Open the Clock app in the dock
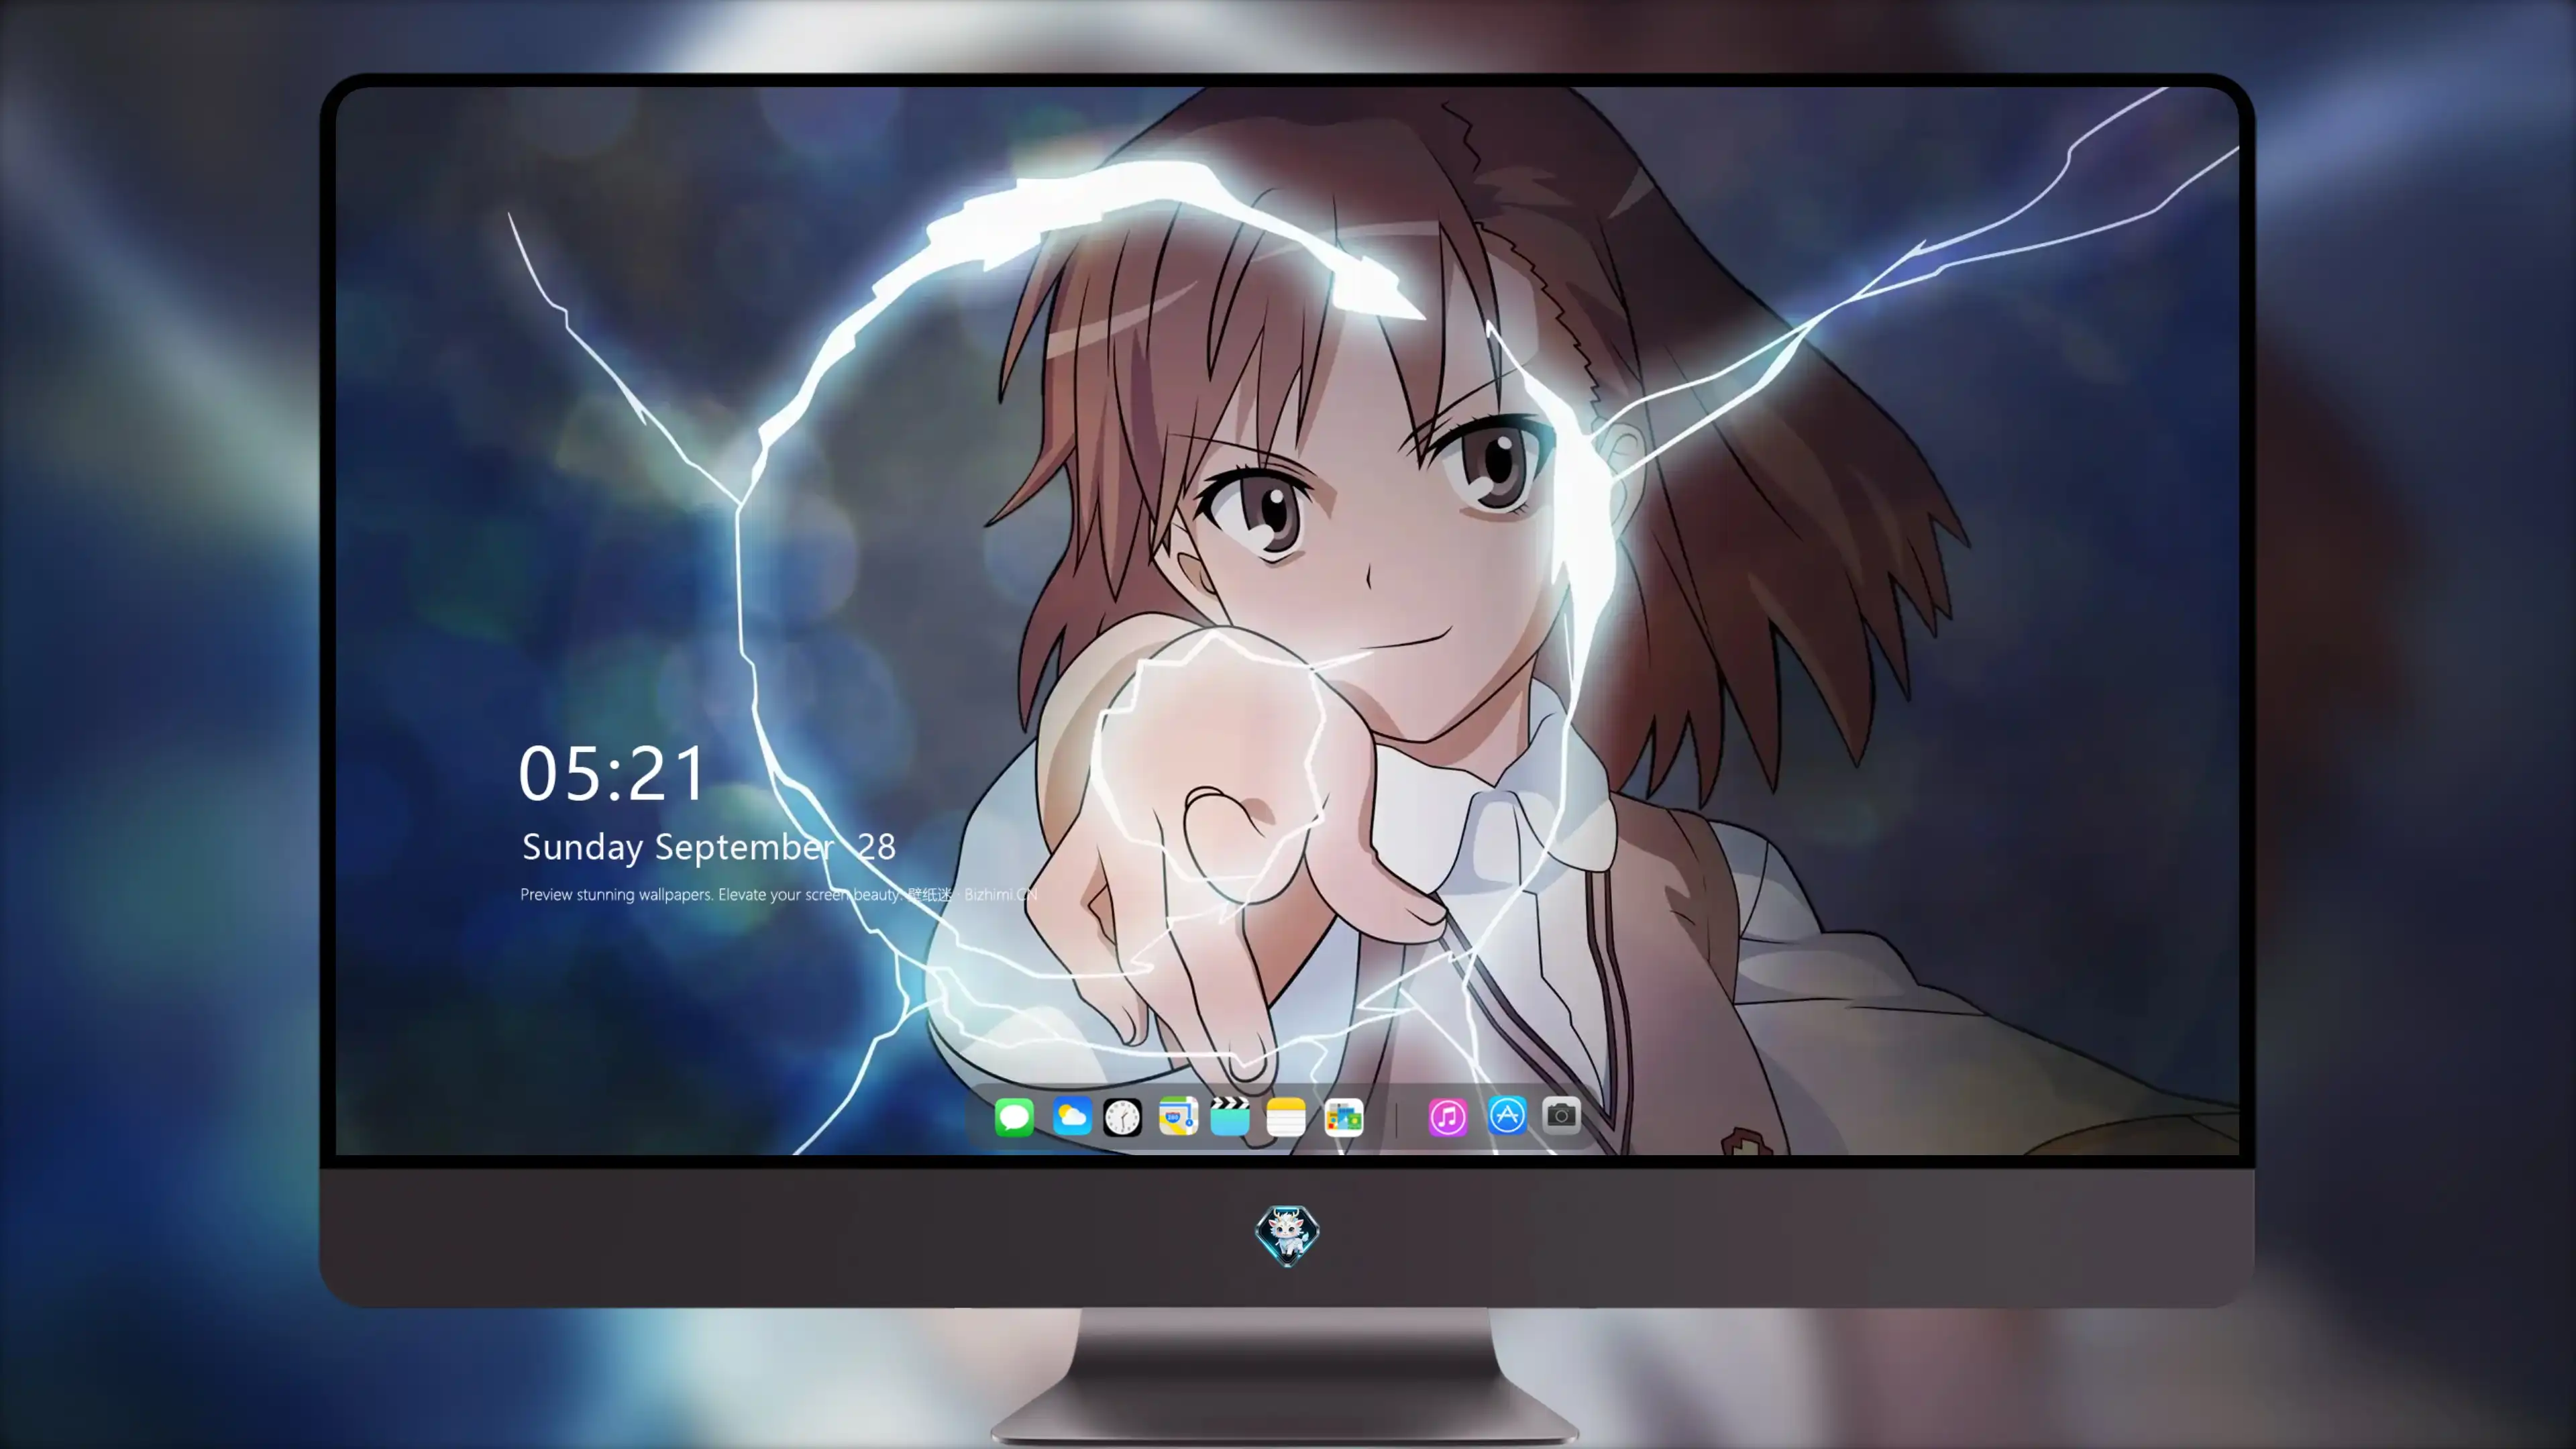Viewport: 2576px width, 1449px height. pyautogui.click(x=1122, y=1117)
